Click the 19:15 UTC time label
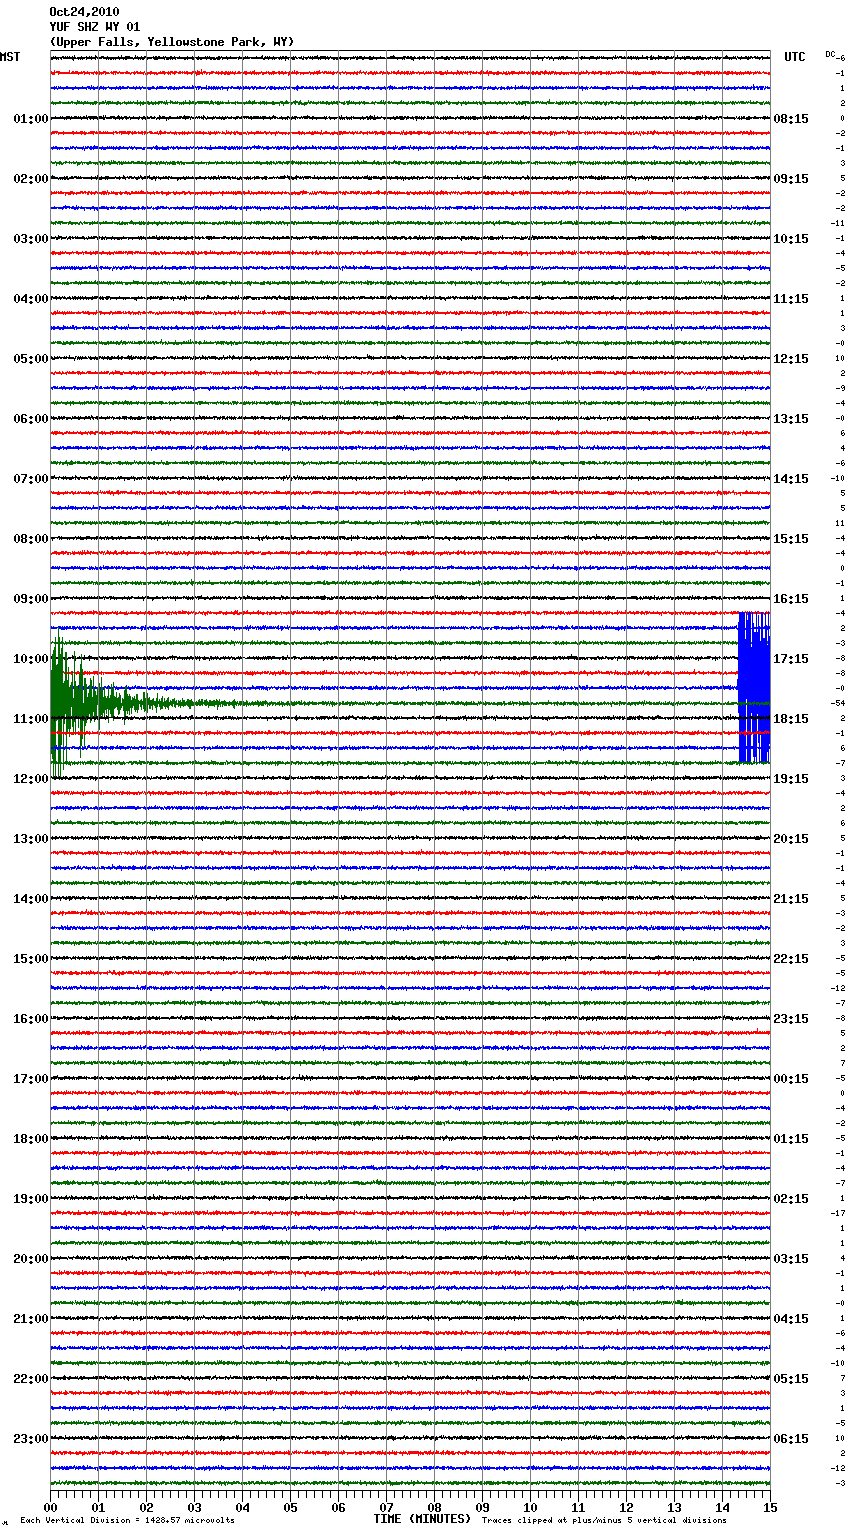This screenshot has height=1534, width=850. point(791,779)
